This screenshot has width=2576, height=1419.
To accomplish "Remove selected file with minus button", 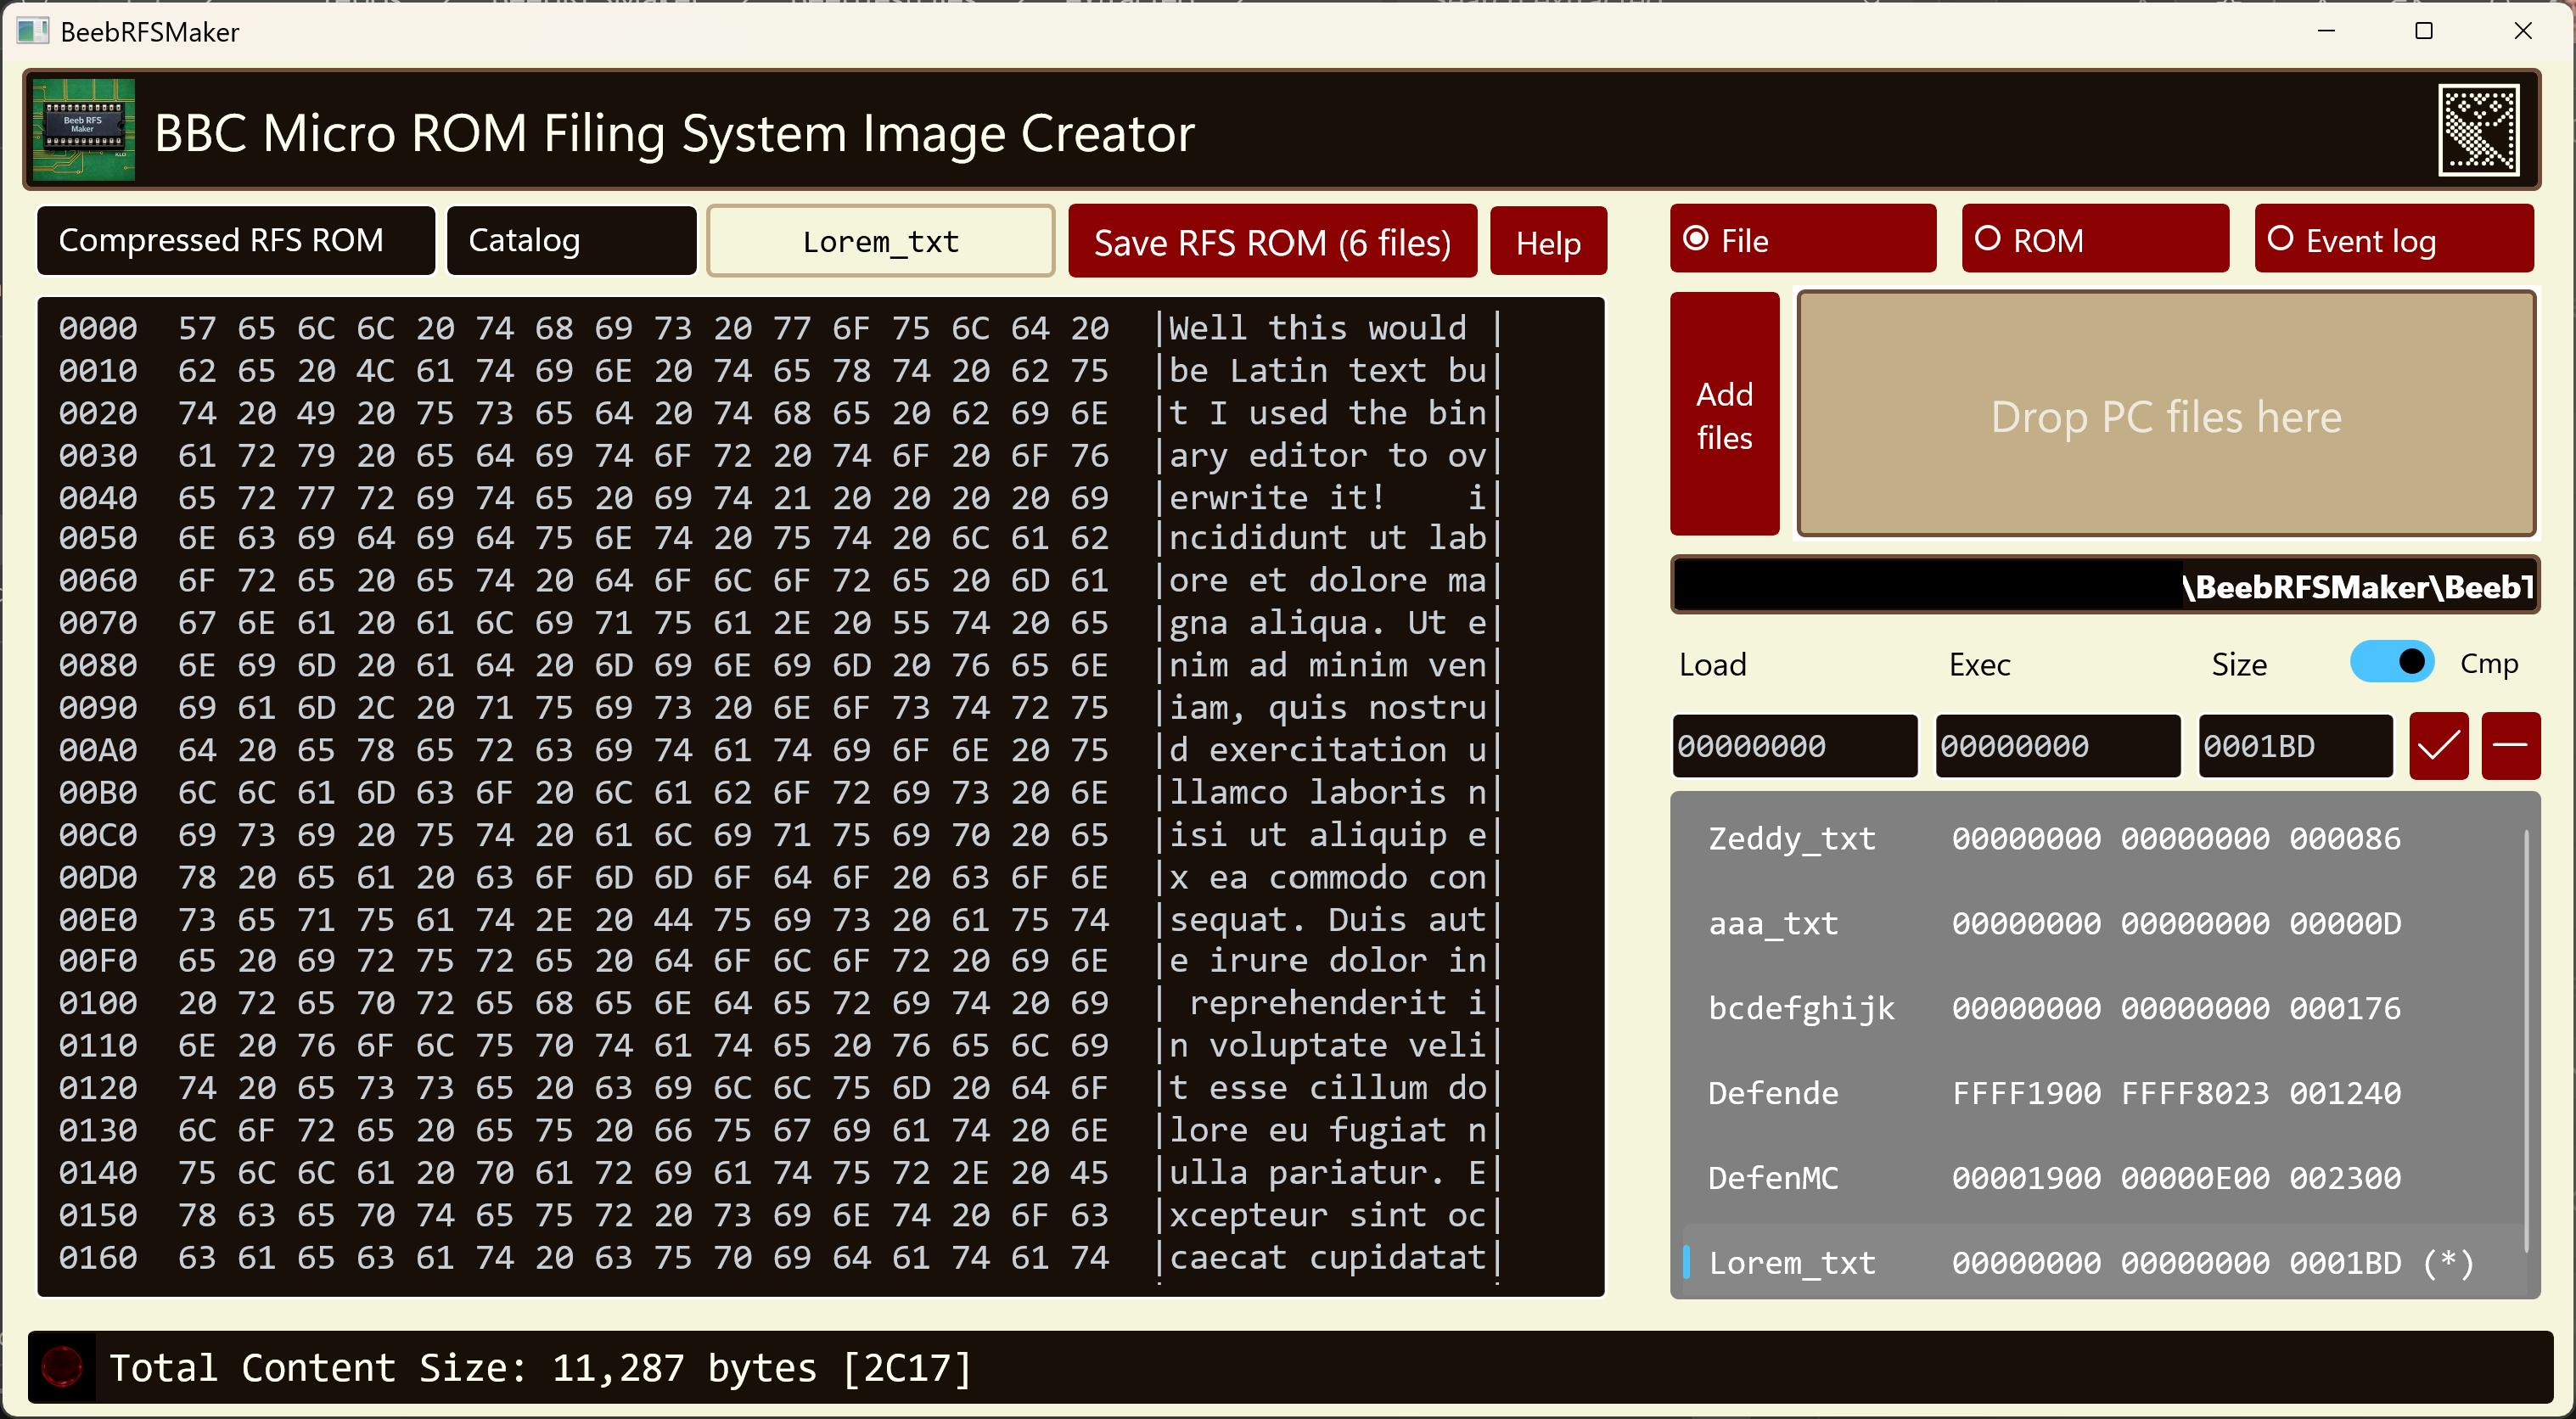I will (2511, 746).
